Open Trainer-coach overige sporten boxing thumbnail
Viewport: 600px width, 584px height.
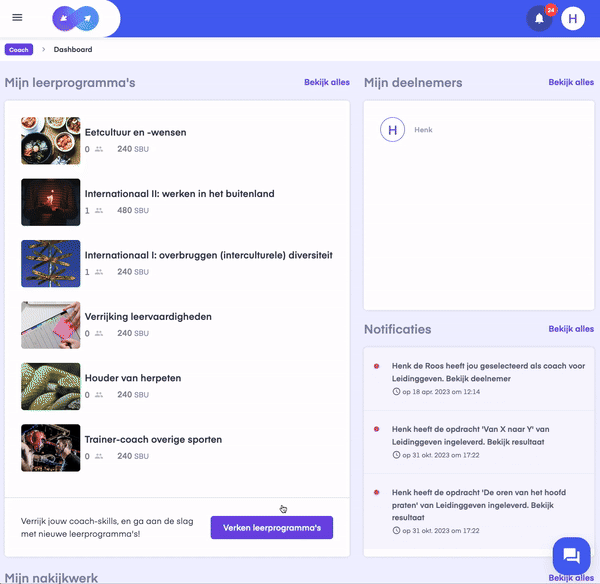click(x=51, y=448)
